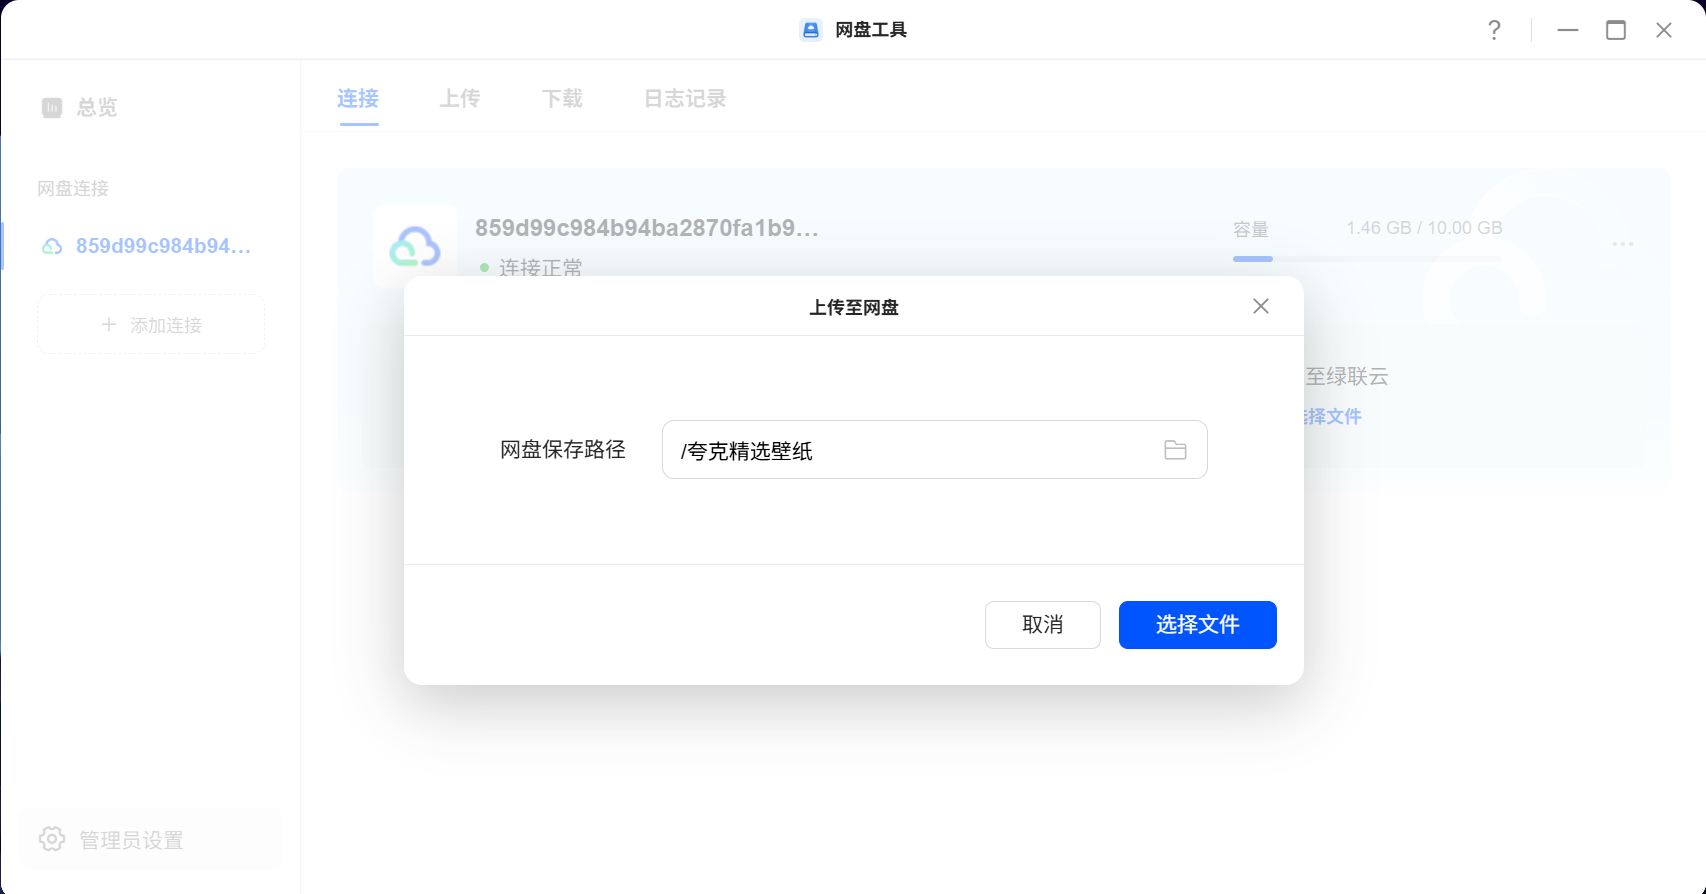Open the 日志记录 tab
The width and height of the screenshot is (1706, 894).
click(685, 98)
